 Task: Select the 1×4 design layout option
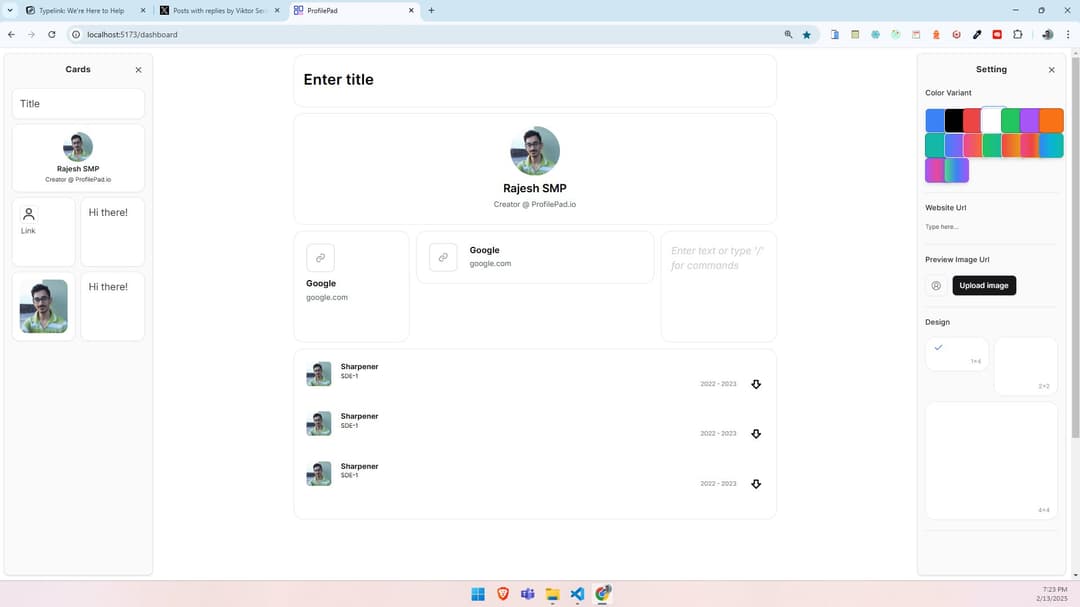click(x=956, y=354)
